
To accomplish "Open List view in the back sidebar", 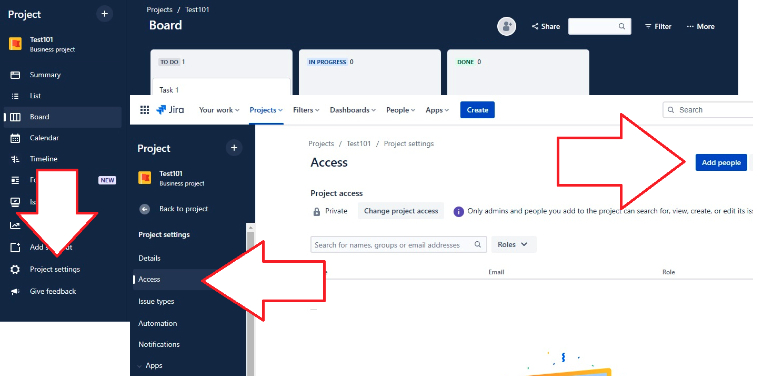I will [x=35, y=96].
